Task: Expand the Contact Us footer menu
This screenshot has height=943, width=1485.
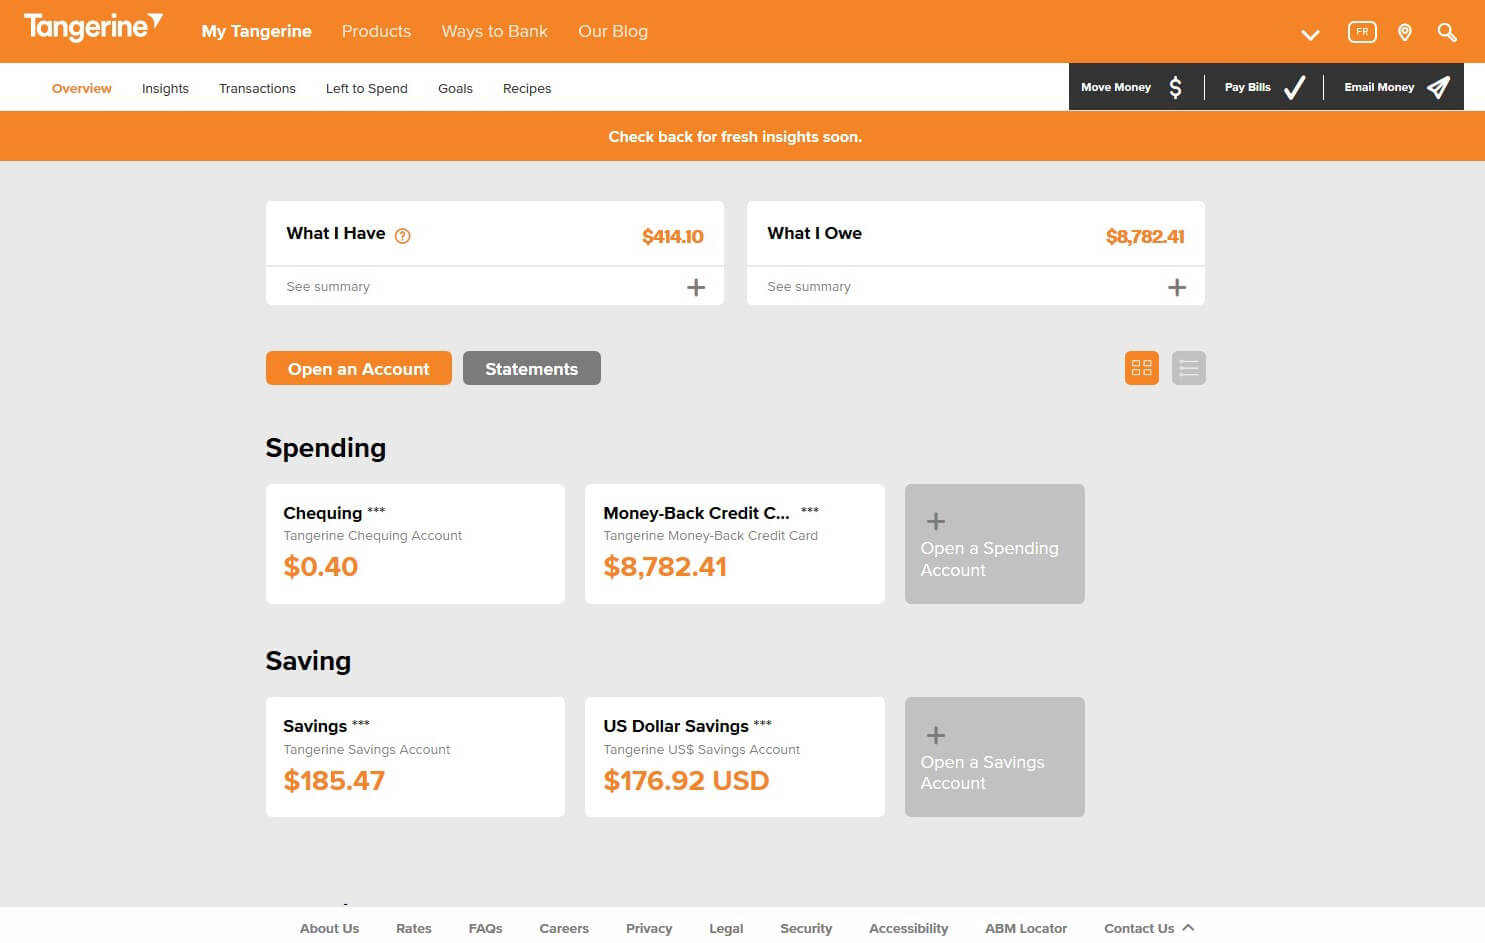Action: tap(1149, 928)
